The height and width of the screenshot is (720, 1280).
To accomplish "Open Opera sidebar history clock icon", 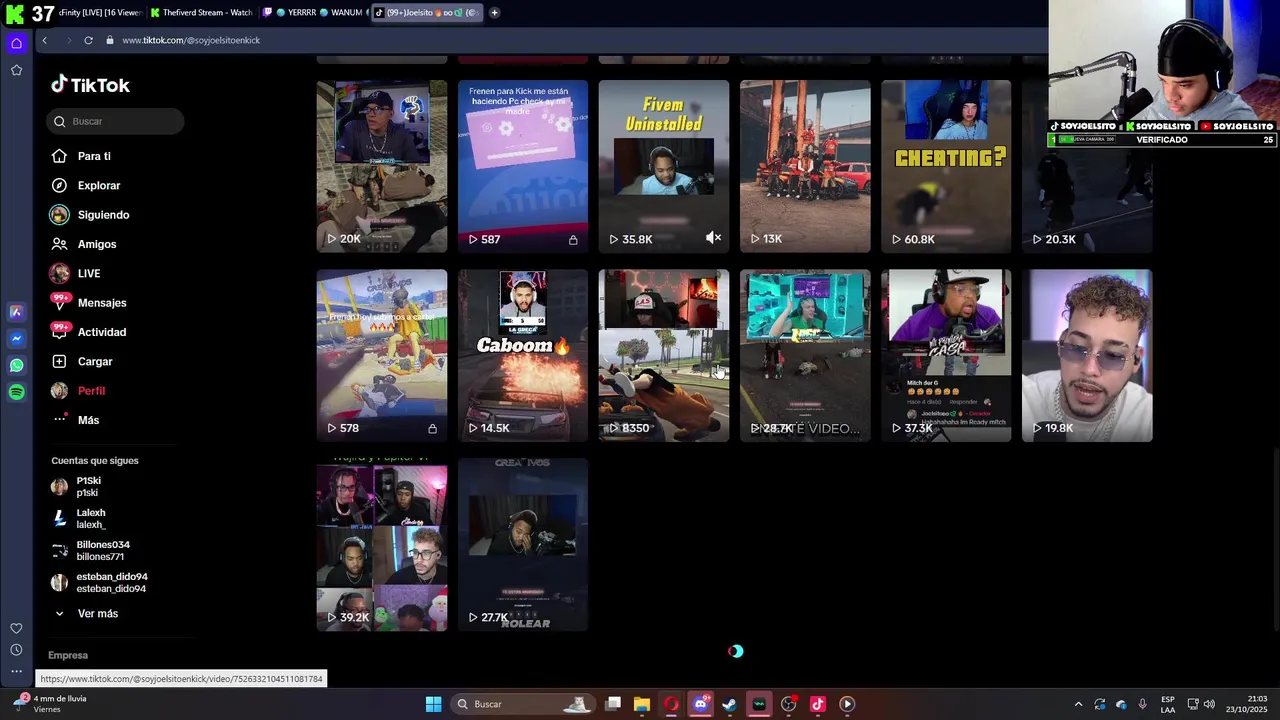I will [16, 650].
